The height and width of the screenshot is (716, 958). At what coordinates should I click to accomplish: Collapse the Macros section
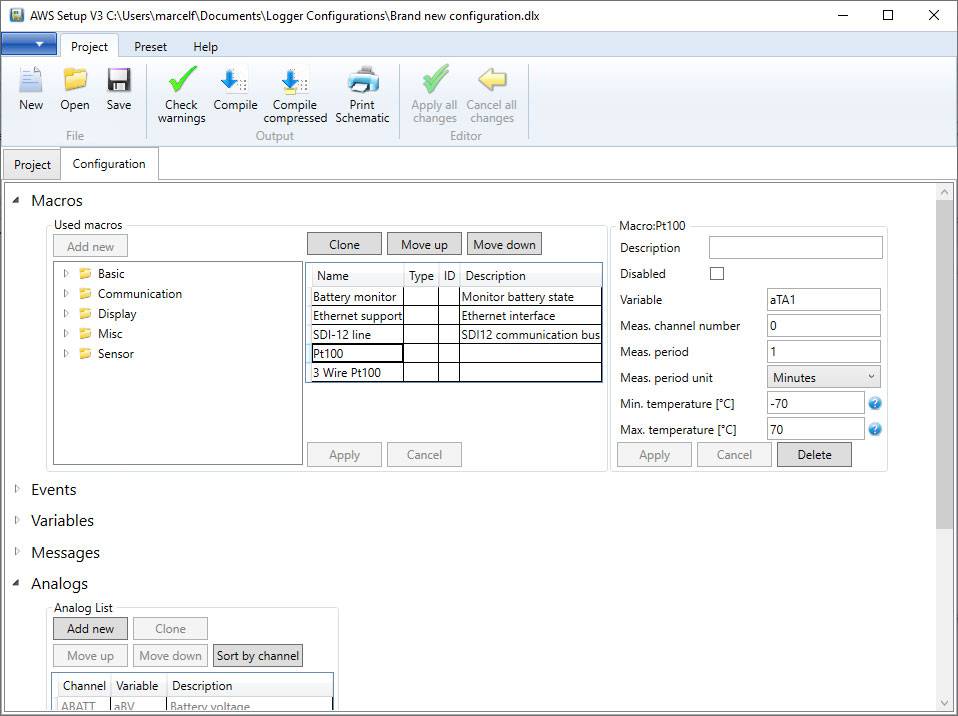click(16, 200)
